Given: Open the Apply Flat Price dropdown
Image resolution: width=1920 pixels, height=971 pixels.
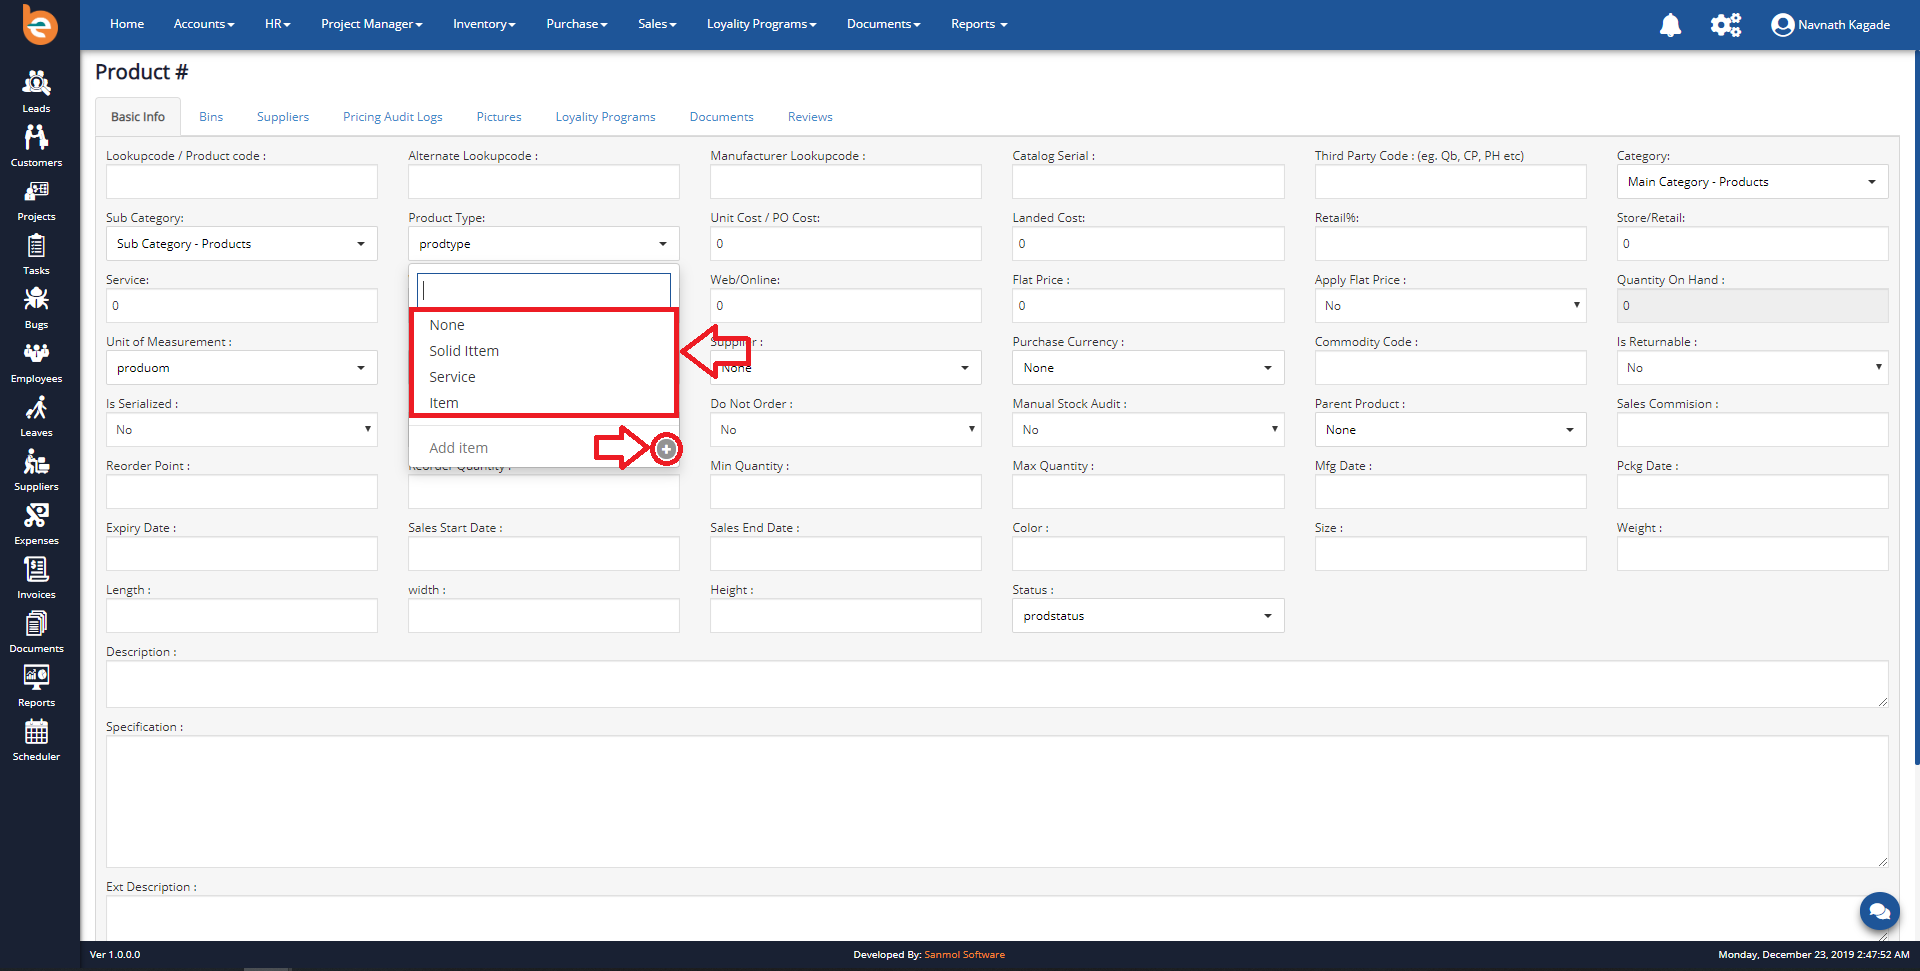Looking at the screenshot, I should (x=1450, y=306).
